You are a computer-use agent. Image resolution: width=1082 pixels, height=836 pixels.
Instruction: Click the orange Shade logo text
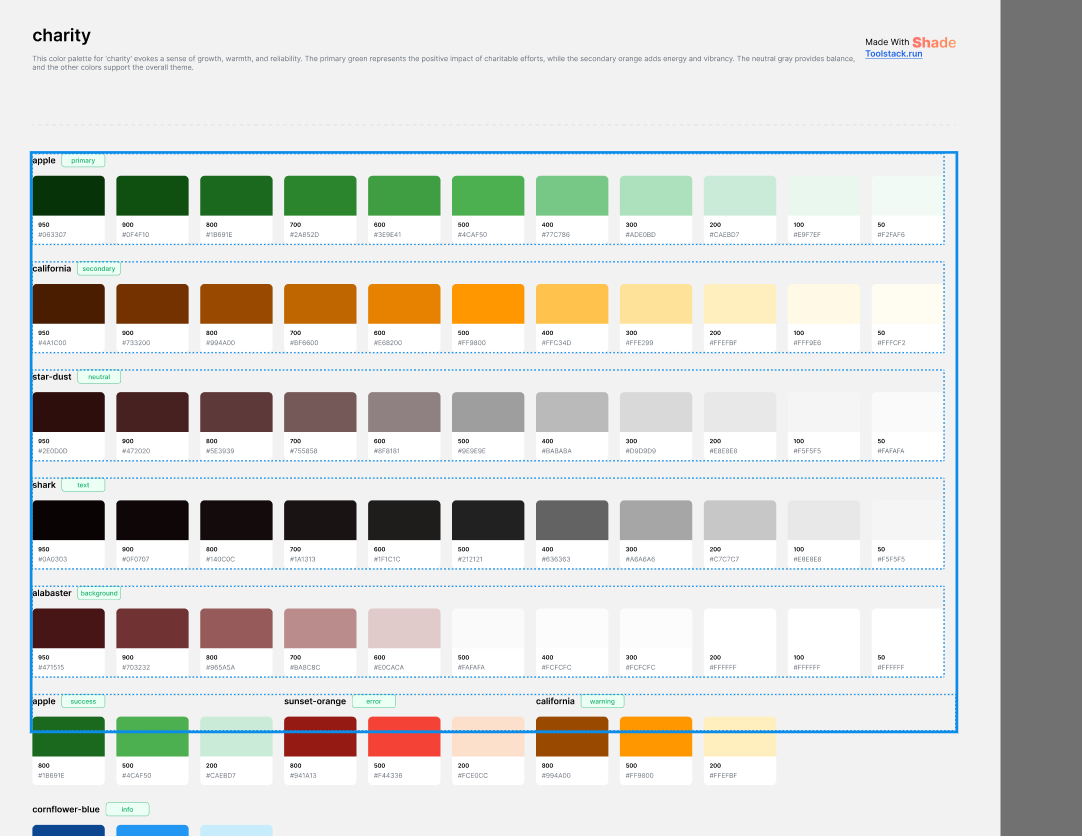pos(934,42)
